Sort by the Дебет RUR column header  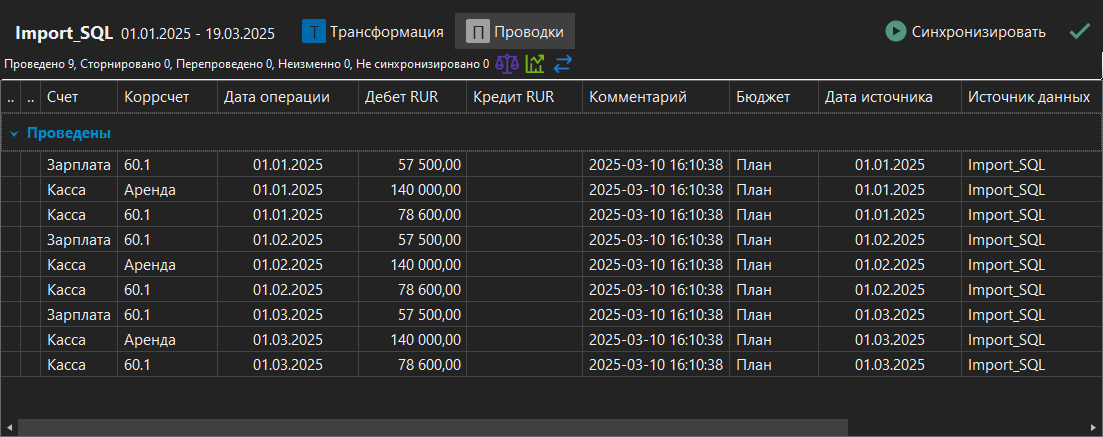tap(401, 97)
